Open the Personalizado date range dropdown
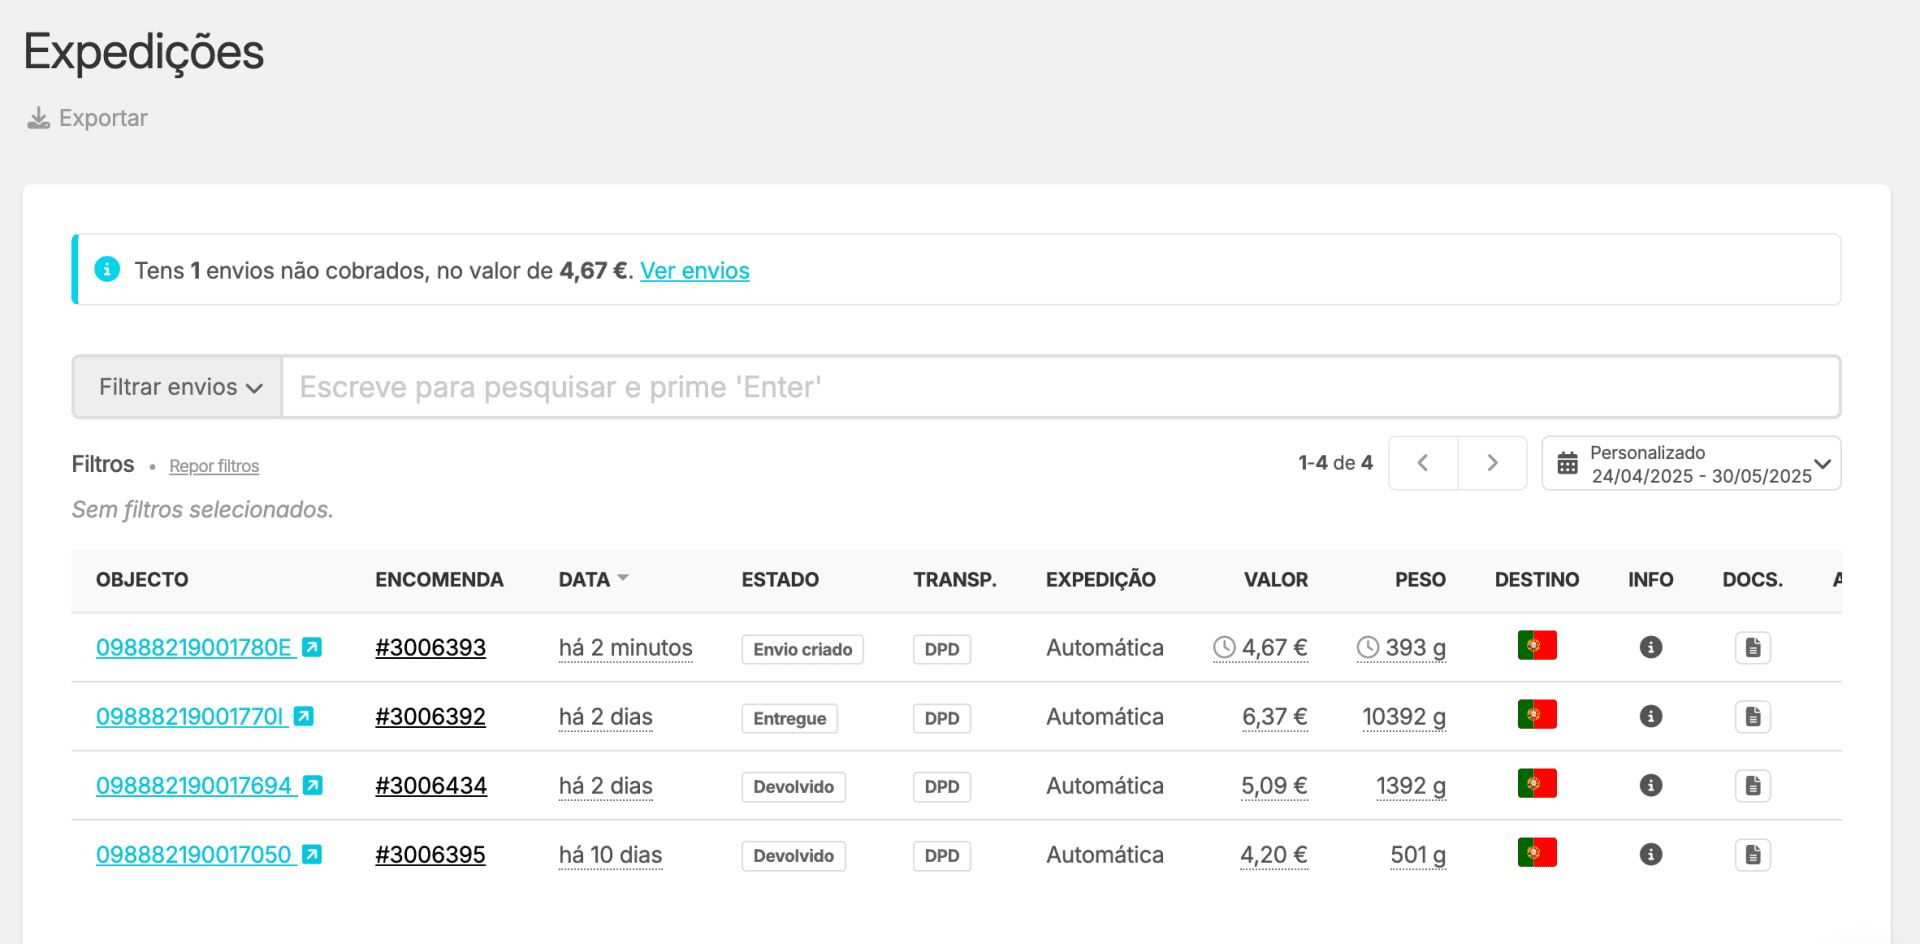Viewport: 1920px width, 944px height. 1700,464
